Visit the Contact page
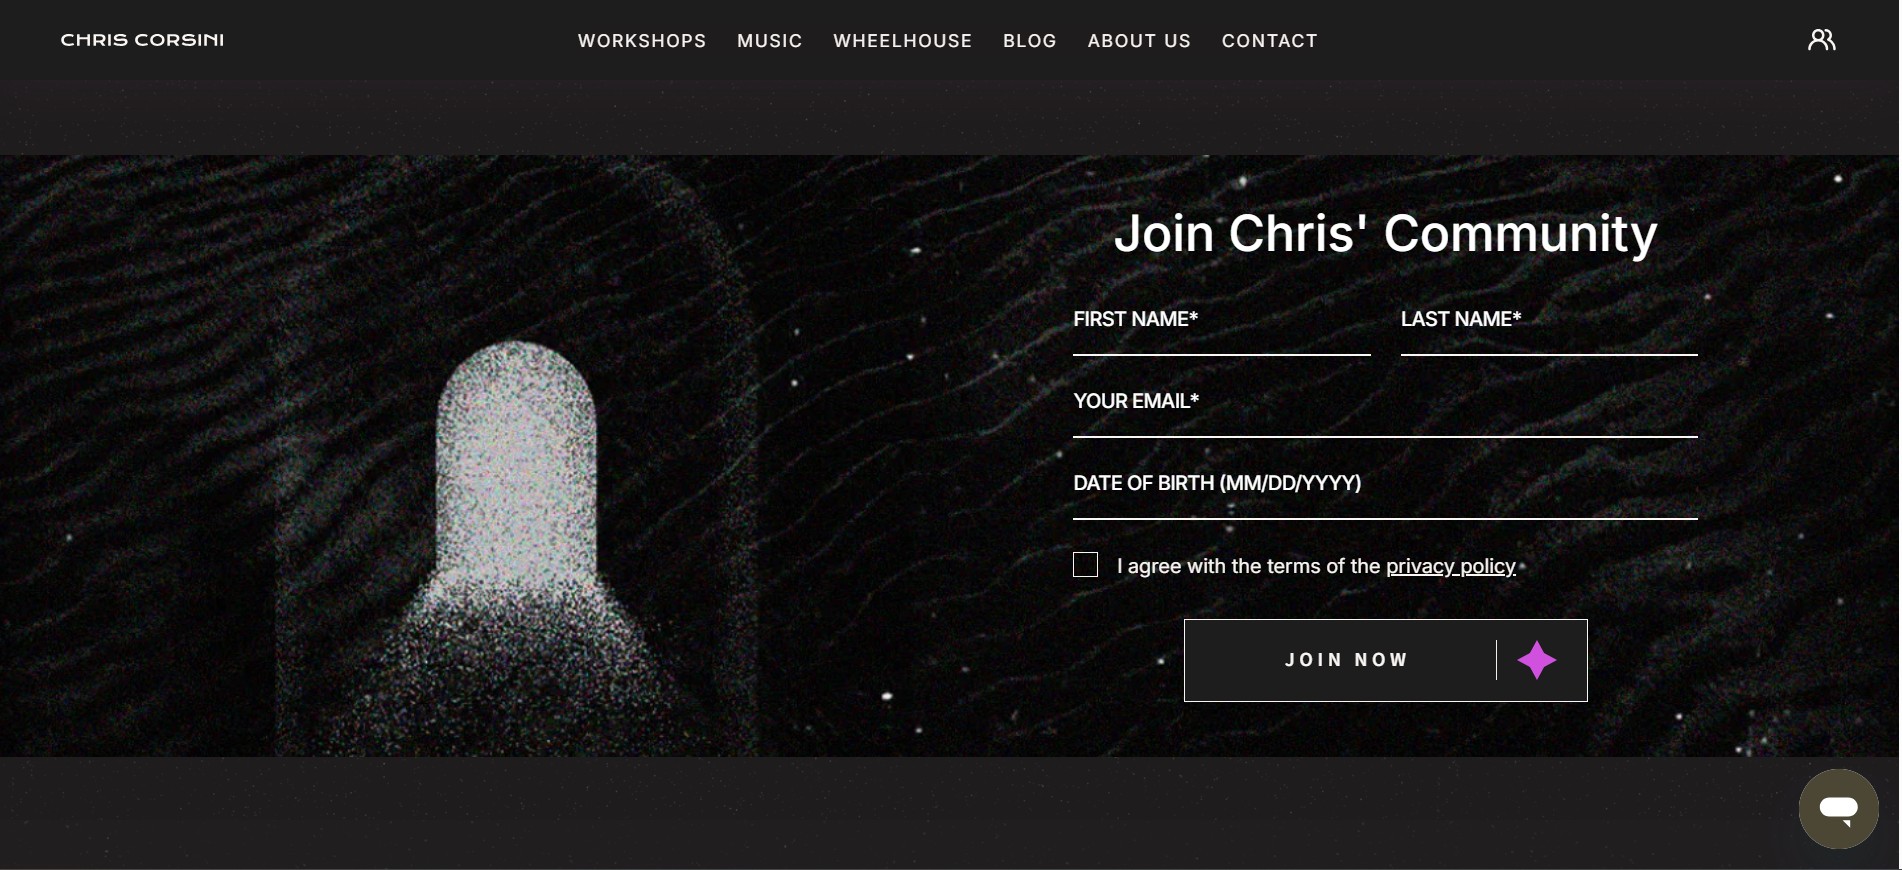Image resolution: width=1902 pixels, height=870 pixels. coord(1270,41)
